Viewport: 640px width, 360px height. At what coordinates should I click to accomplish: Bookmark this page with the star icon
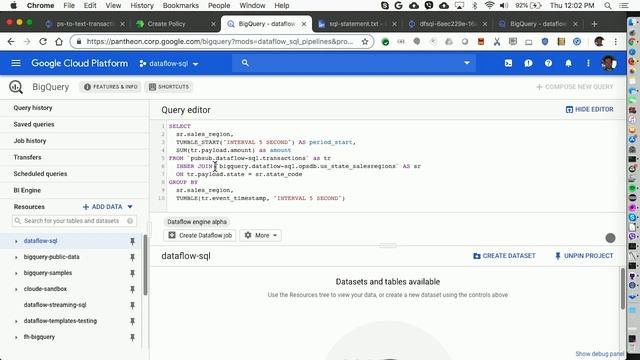(x=365, y=42)
